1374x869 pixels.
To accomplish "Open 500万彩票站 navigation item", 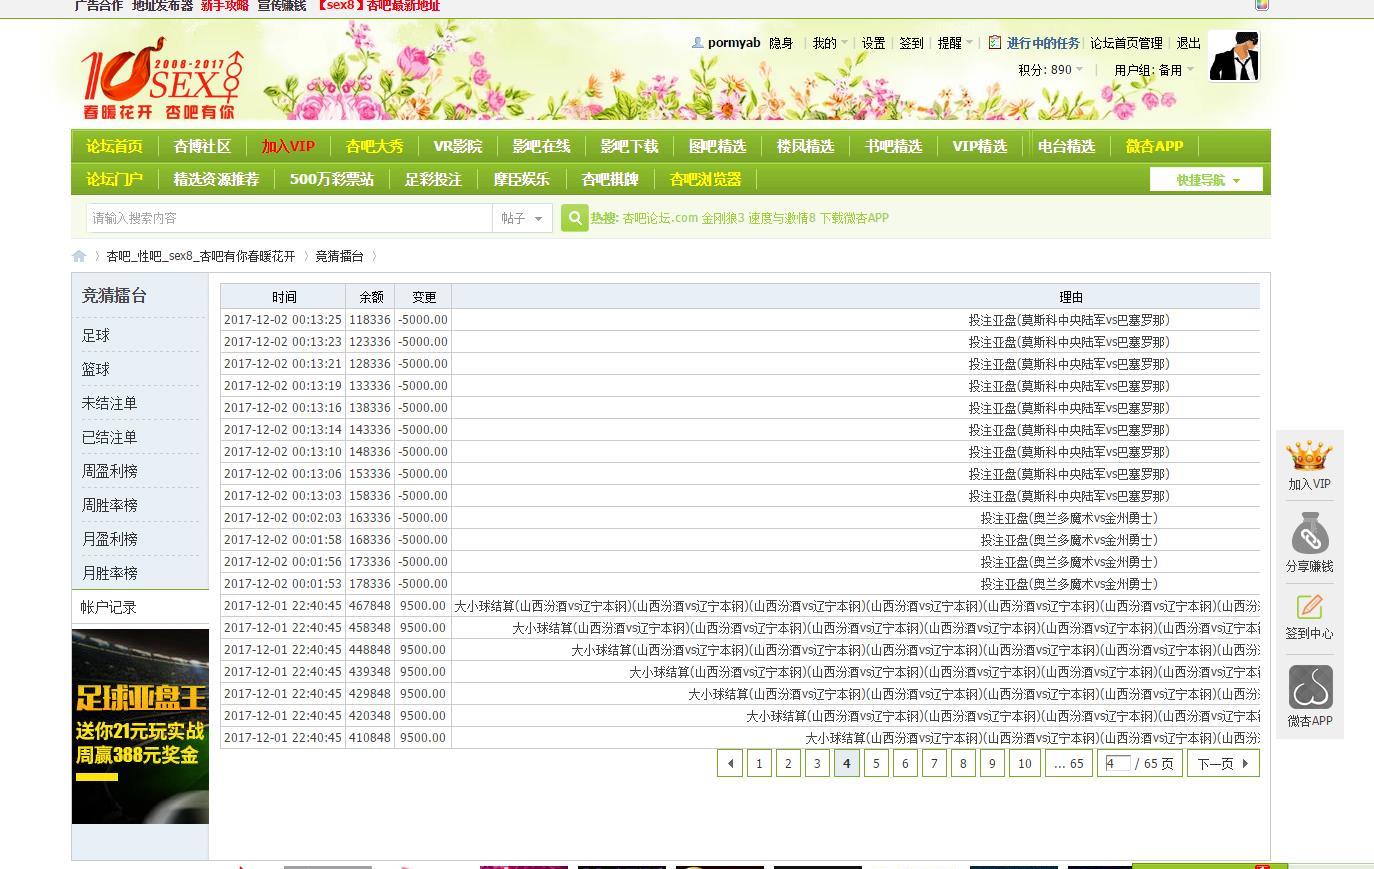I will coord(331,180).
